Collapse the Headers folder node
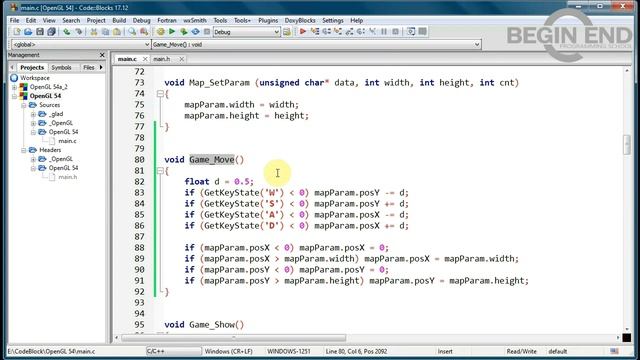 [x=24, y=150]
